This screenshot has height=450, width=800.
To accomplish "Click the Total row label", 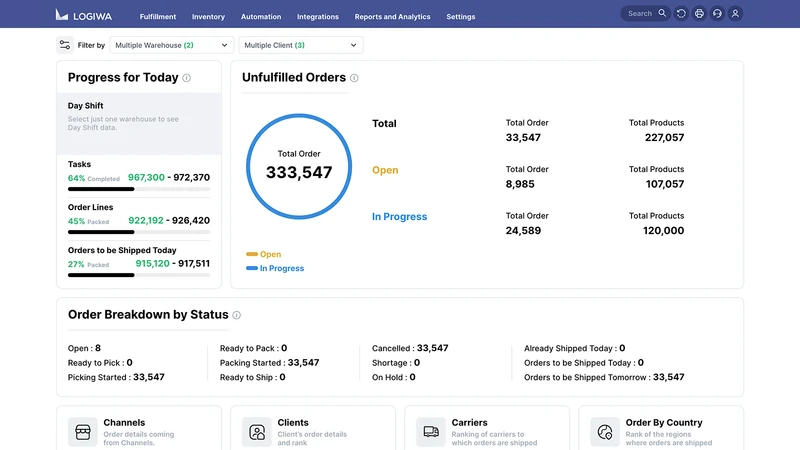I will pos(384,123).
